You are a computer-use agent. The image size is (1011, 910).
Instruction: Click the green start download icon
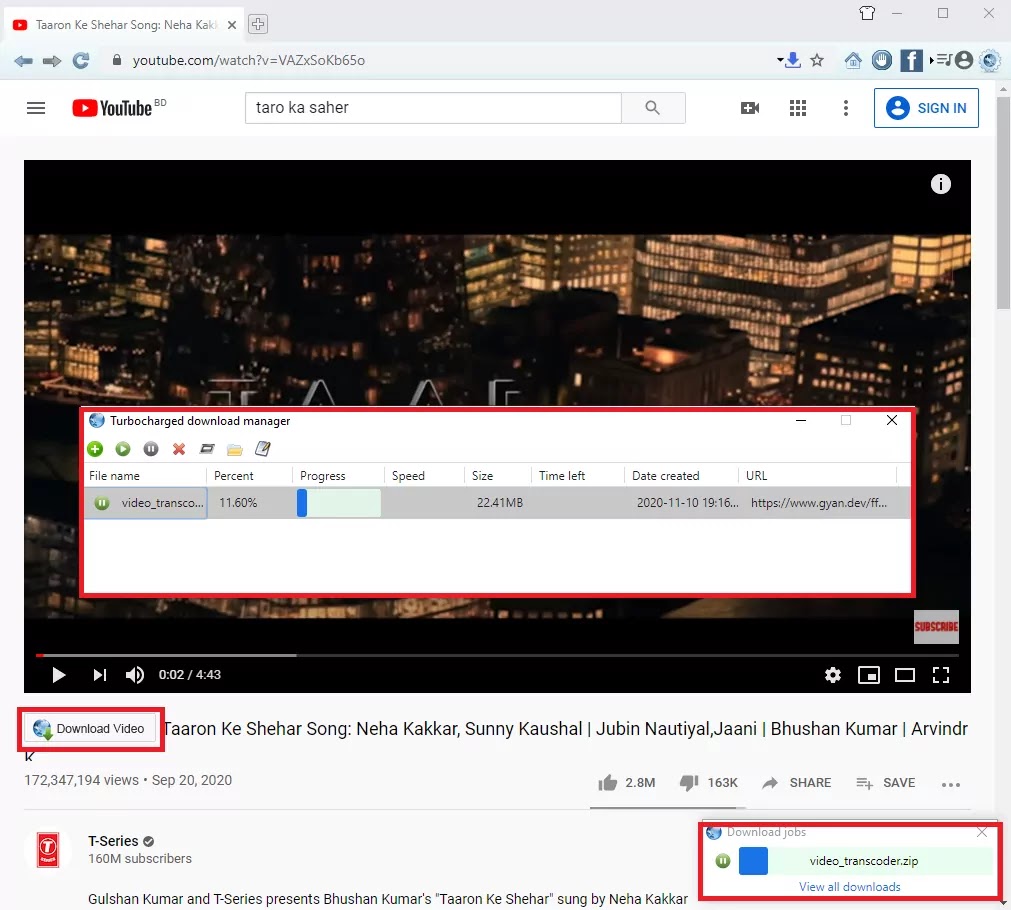(x=123, y=449)
